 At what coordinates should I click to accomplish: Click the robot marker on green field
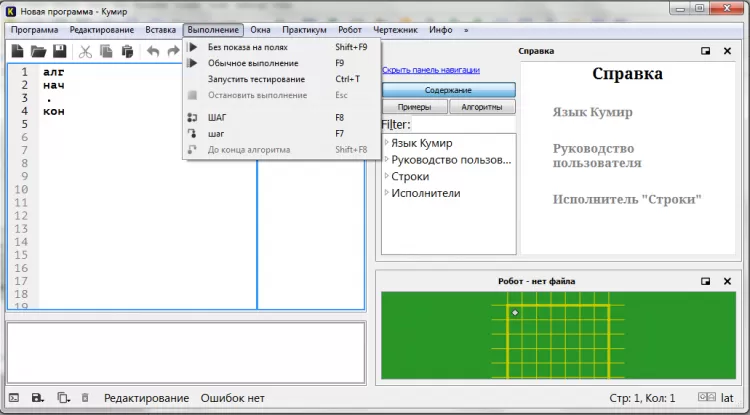(x=515, y=313)
